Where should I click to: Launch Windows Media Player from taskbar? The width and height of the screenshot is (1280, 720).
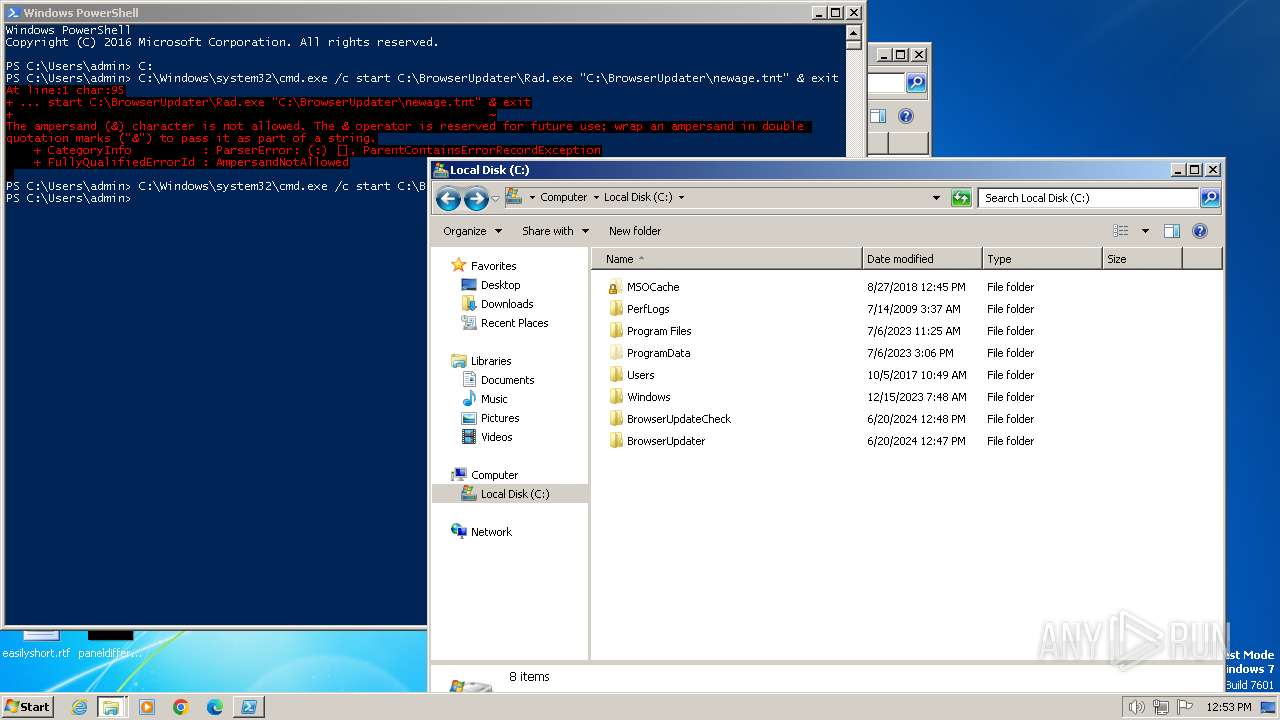[x=147, y=707]
